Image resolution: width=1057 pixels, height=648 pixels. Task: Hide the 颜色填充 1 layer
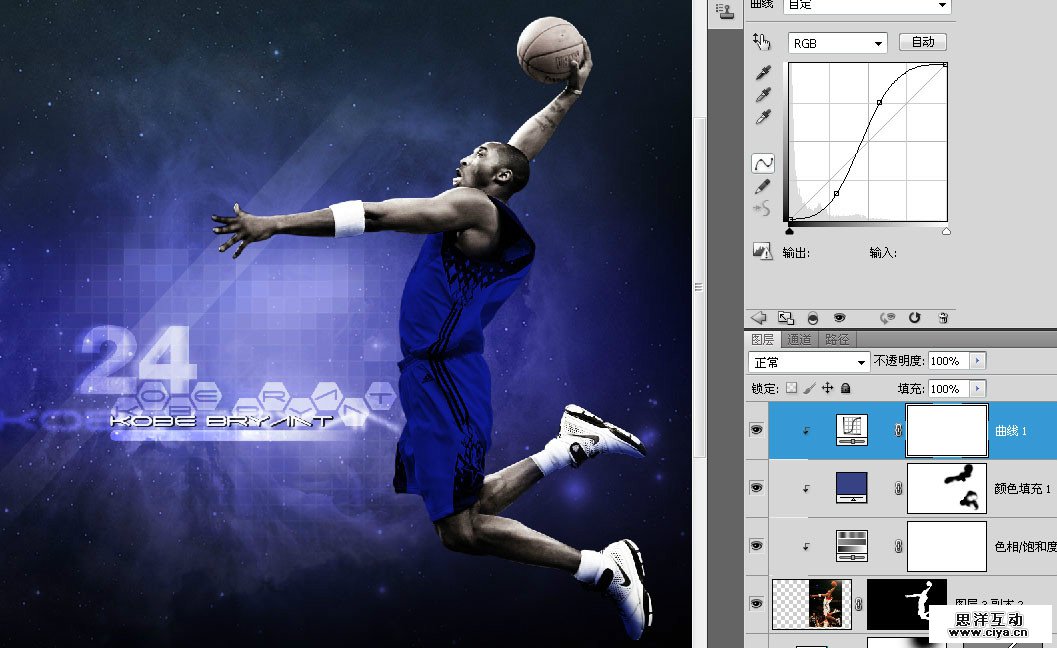pyautogui.click(x=756, y=488)
